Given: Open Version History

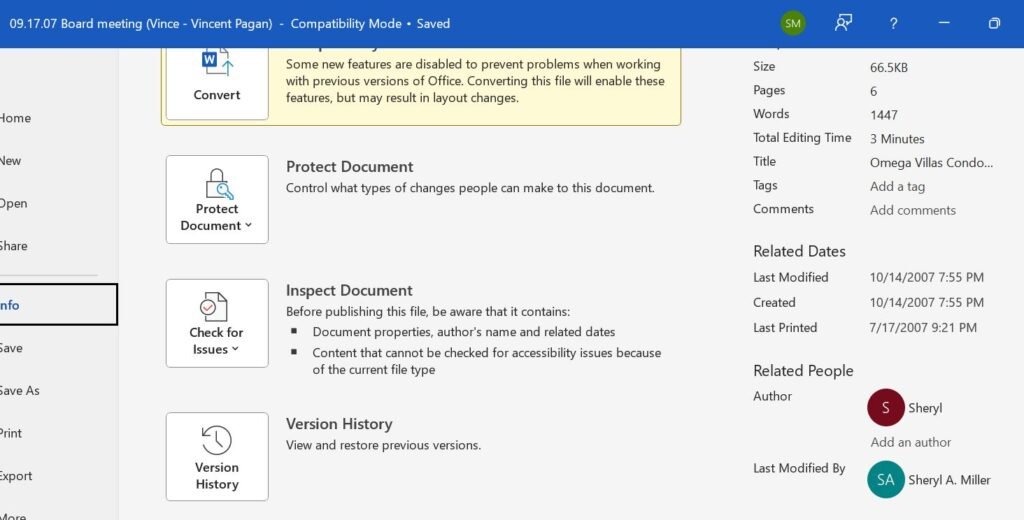Looking at the screenshot, I should [217, 457].
